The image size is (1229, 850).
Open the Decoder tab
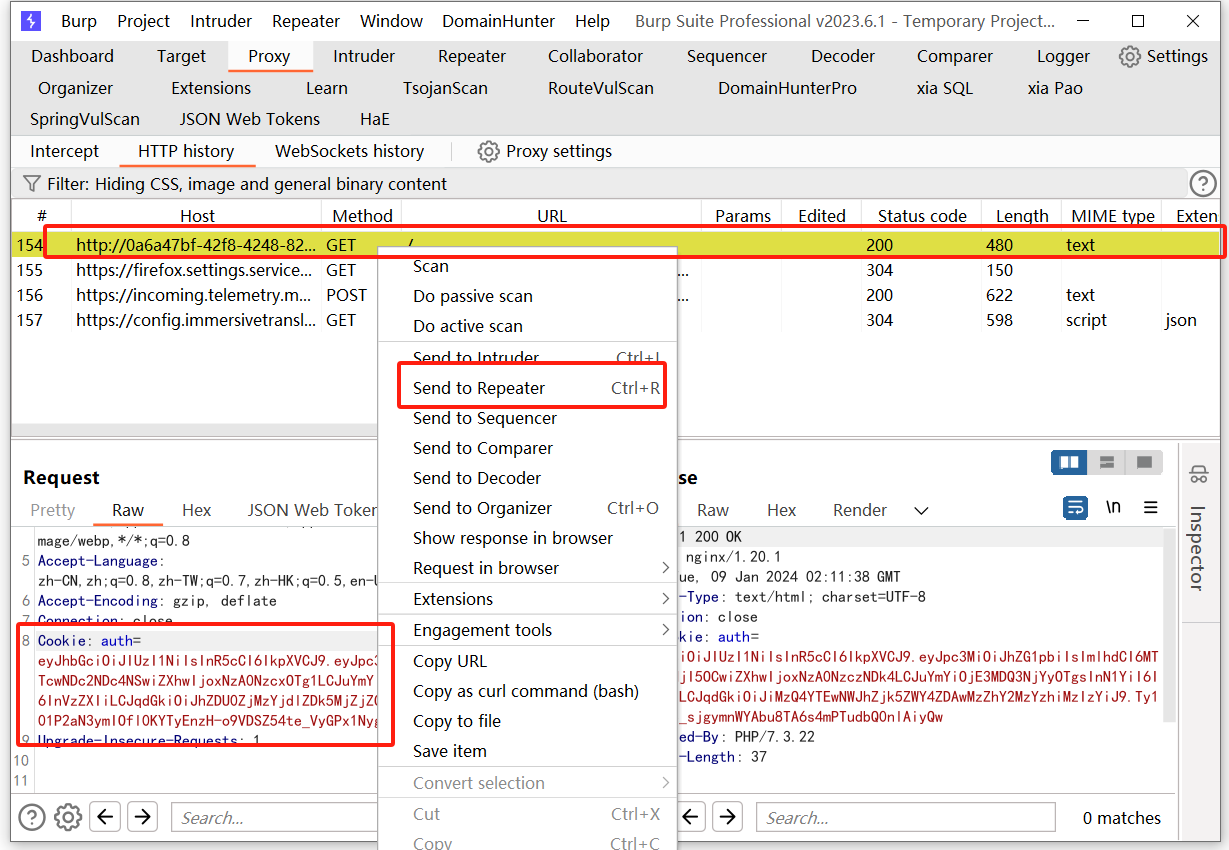coord(843,56)
